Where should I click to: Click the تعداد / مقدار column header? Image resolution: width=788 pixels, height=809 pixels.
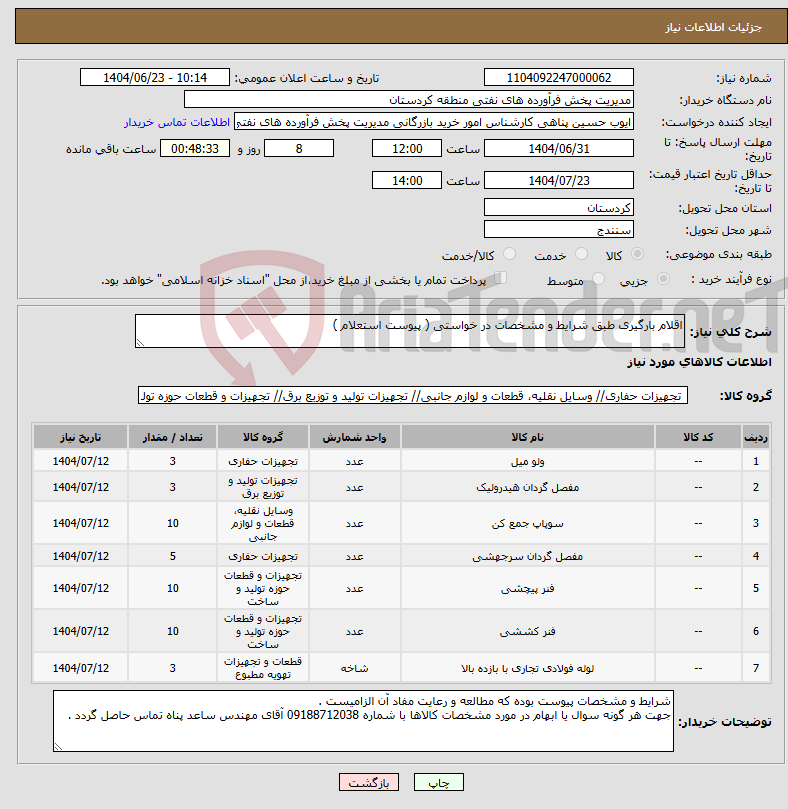coord(172,437)
